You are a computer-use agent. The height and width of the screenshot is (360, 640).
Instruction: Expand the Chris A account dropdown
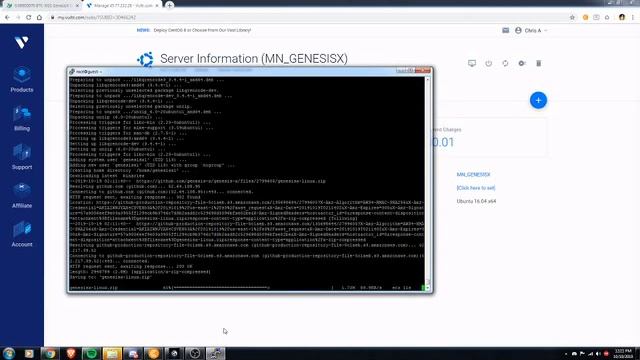(531, 31)
